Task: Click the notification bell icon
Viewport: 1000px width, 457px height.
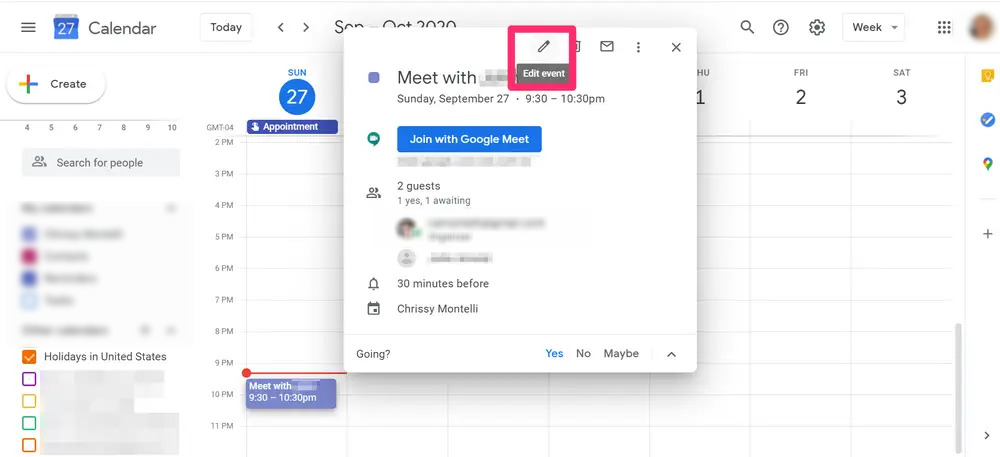Action: pyautogui.click(x=374, y=284)
